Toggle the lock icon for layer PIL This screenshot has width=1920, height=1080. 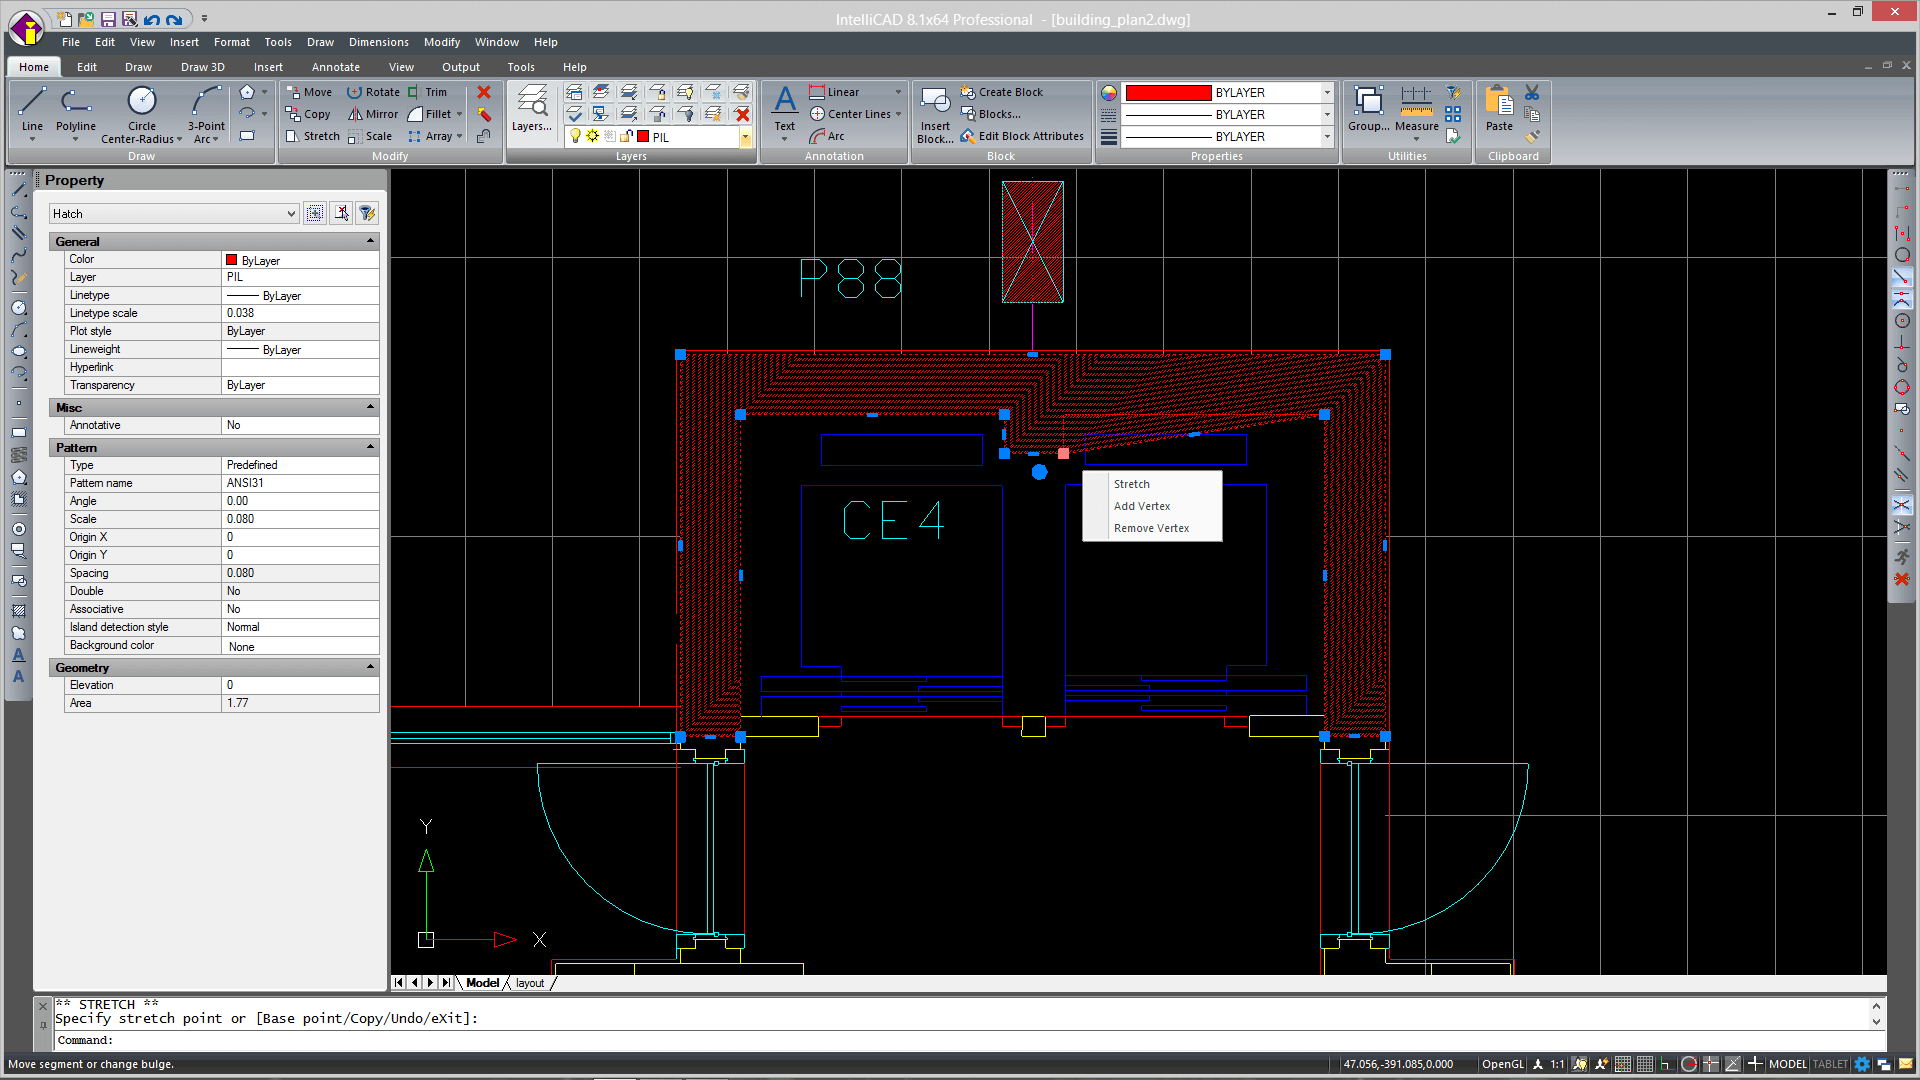coord(624,137)
